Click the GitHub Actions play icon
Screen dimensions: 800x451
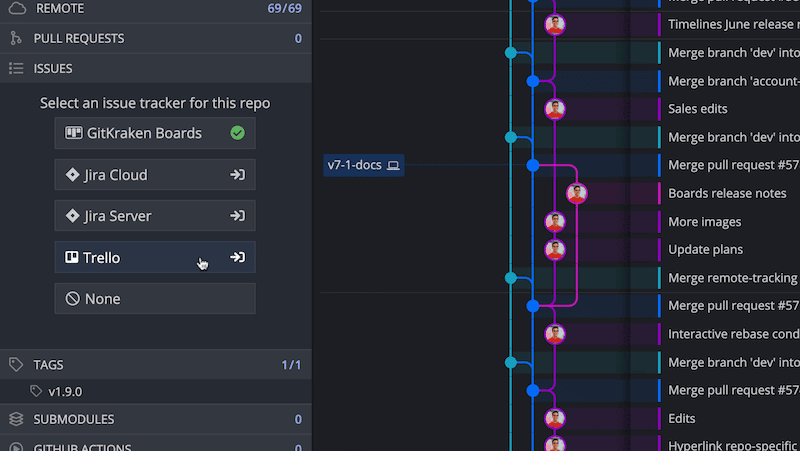pyautogui.click(x=15, y=447)
